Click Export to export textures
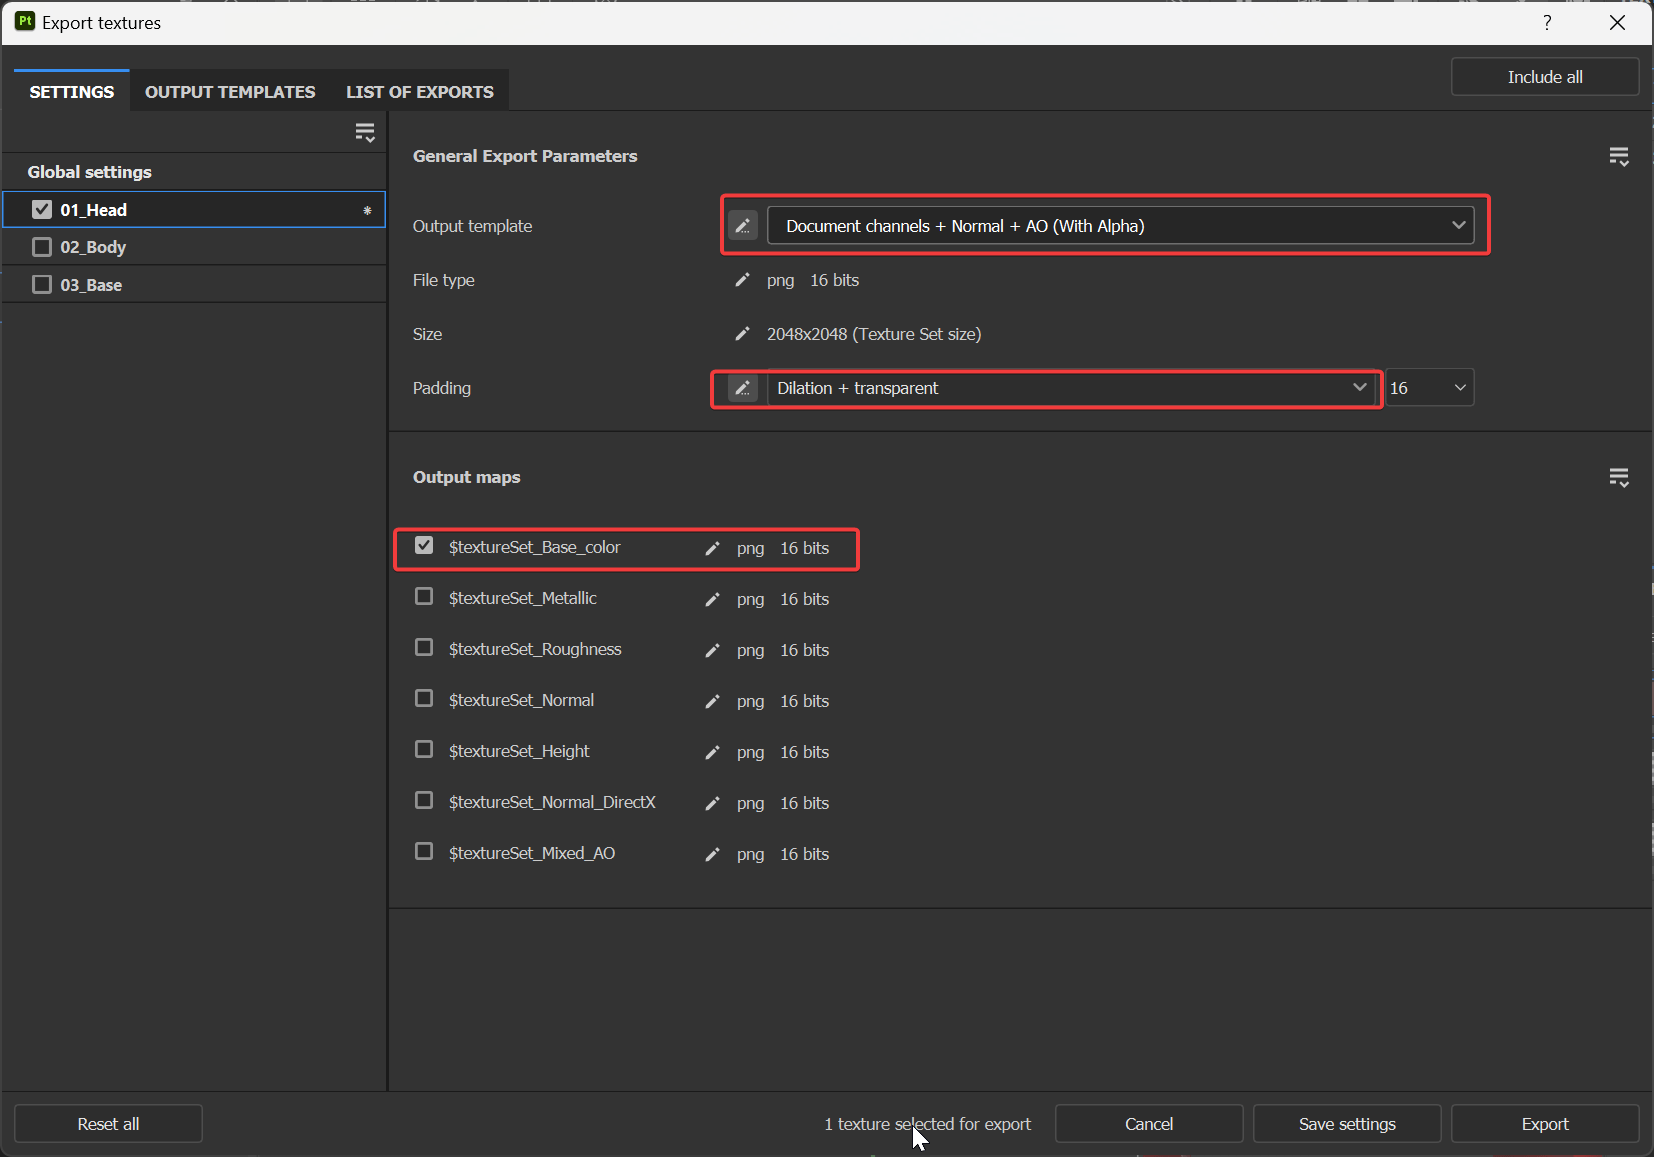Viewport: 1654px width, 1157px height. [x=1544, y=1123]
